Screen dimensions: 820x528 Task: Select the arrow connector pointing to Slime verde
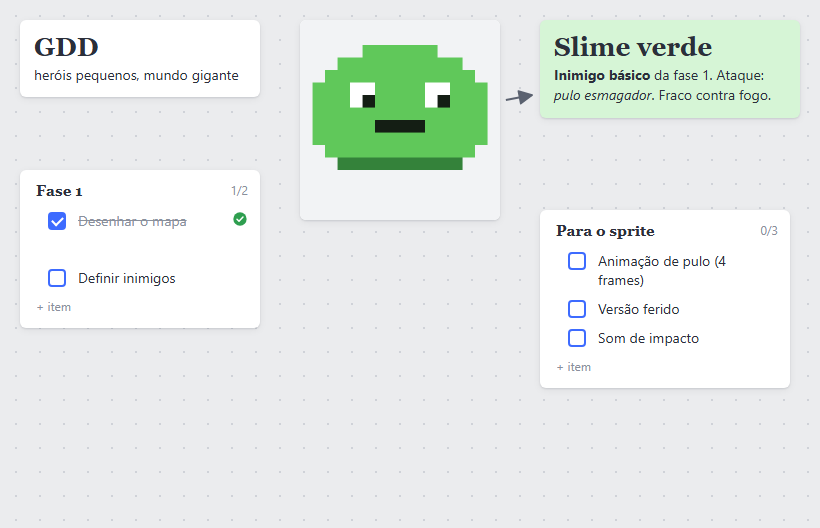(519, 97)
